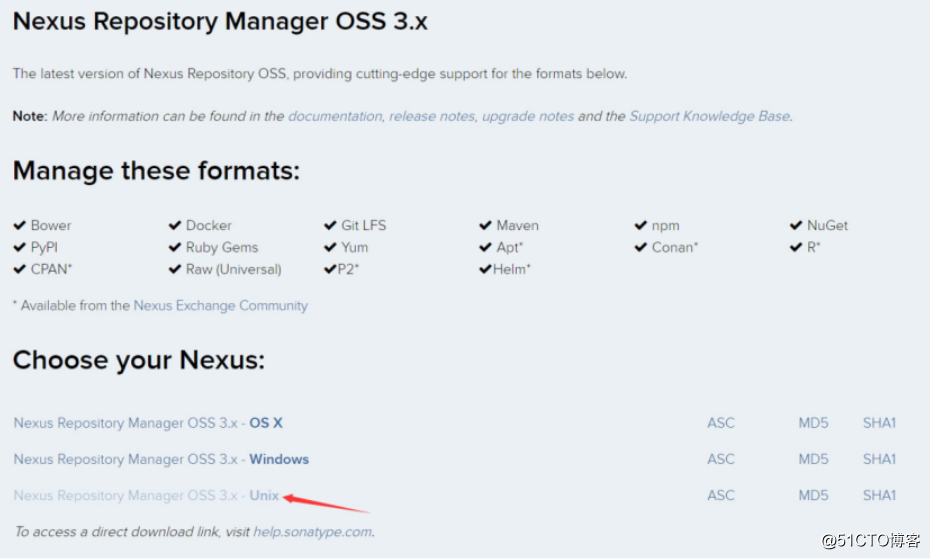Open the Nexus Exchange Community link
Image resolution: width=930 pixels, height=559 pixels.
coord(221,306)
